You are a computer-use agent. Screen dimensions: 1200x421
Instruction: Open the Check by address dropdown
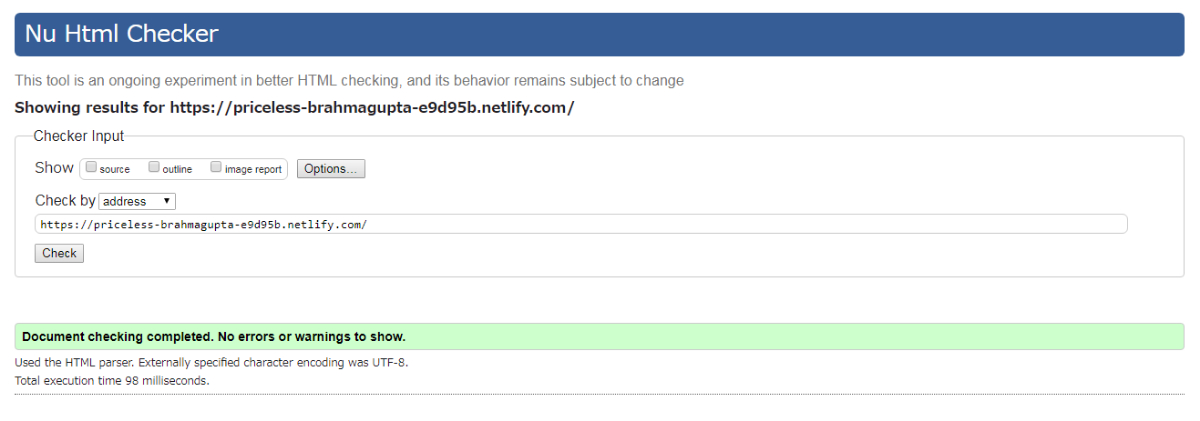pos(138,201)
